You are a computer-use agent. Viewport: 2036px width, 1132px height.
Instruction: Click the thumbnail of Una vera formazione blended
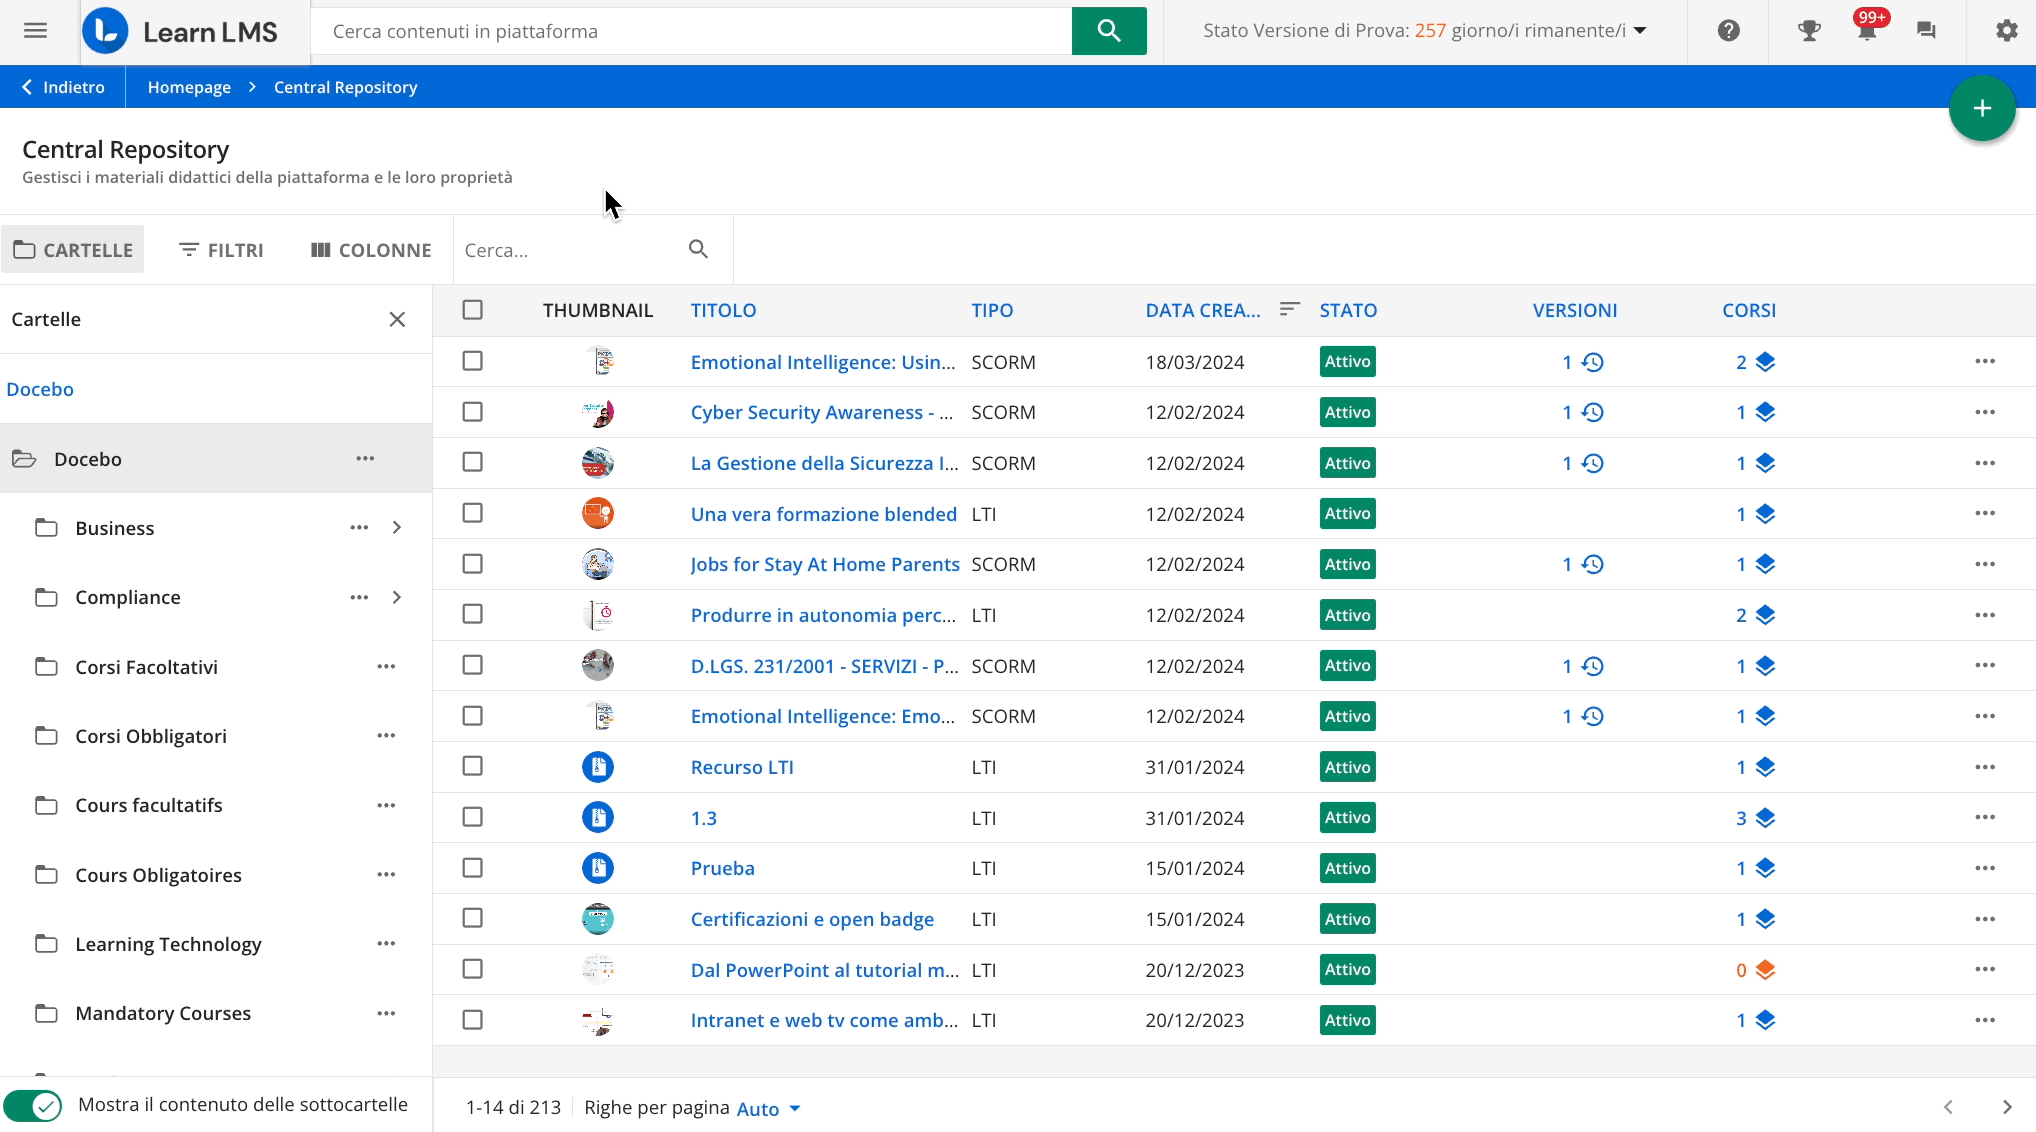click(x=597, y=513)
